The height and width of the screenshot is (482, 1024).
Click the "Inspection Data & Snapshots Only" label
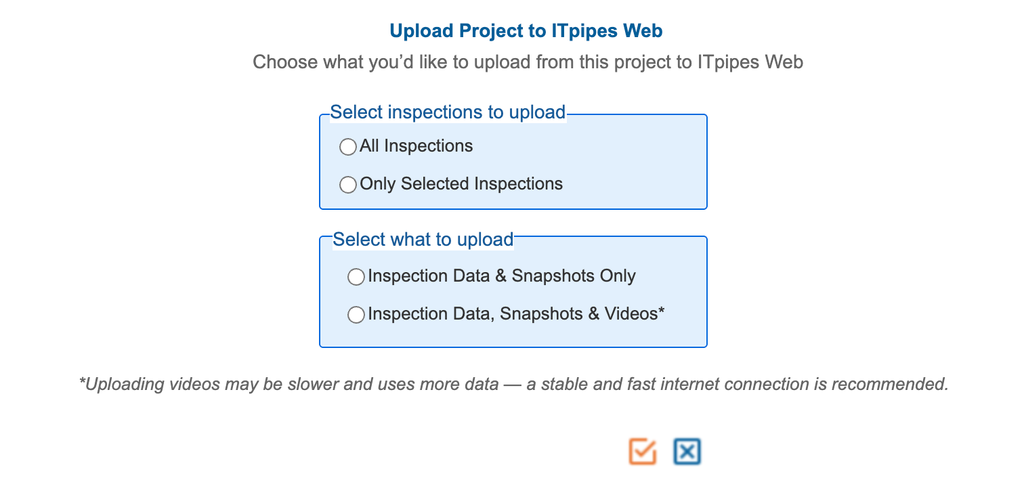pos(502,276)
